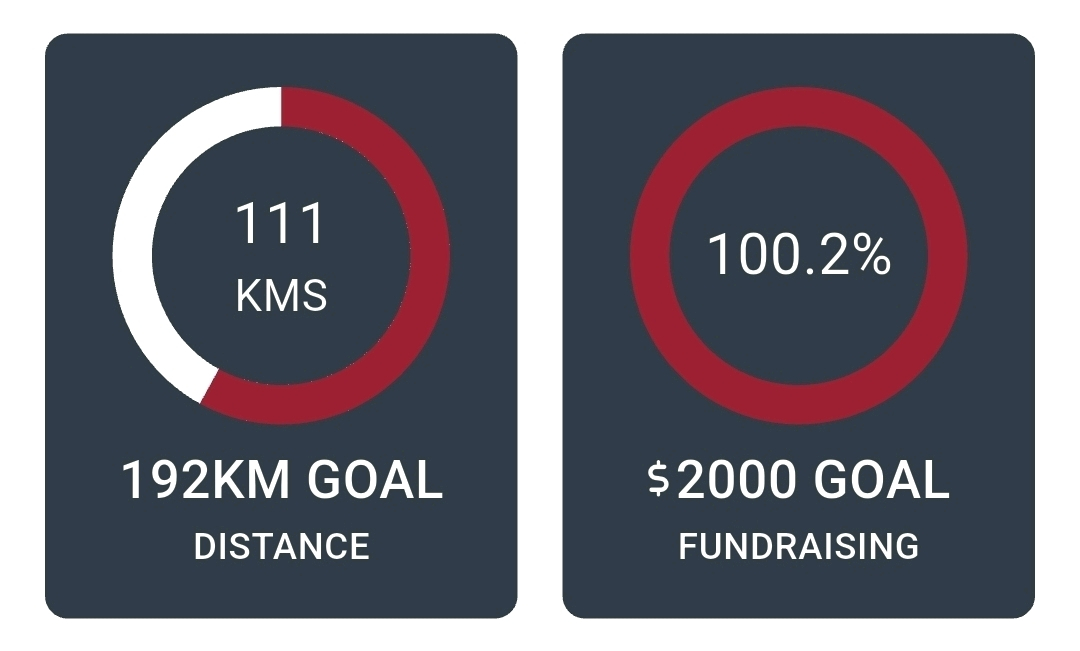Click the 111 kilometre count
The image size is (1080, 651).
pyautogui.click(x=280, y=224)
